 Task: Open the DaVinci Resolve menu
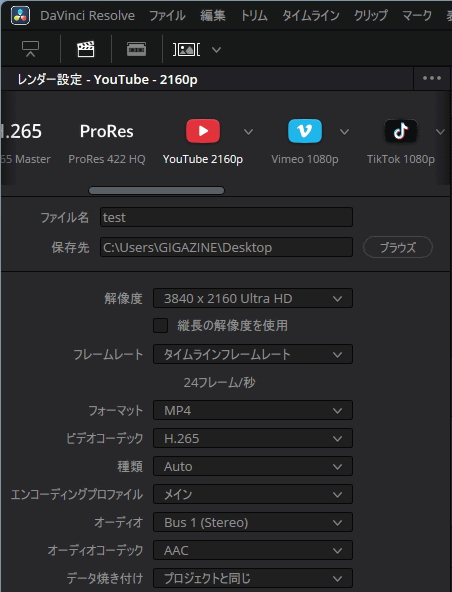(87, 15)
